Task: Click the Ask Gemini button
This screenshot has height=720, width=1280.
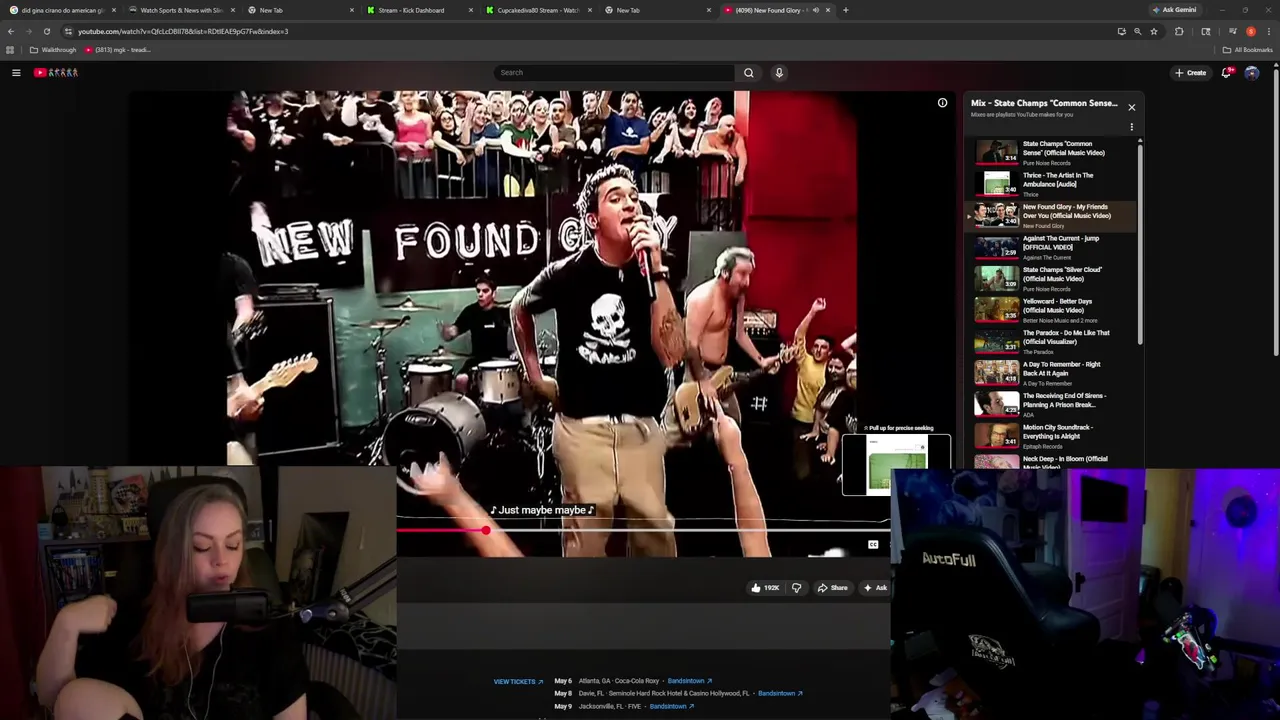Action: (x=1174, y=10)
